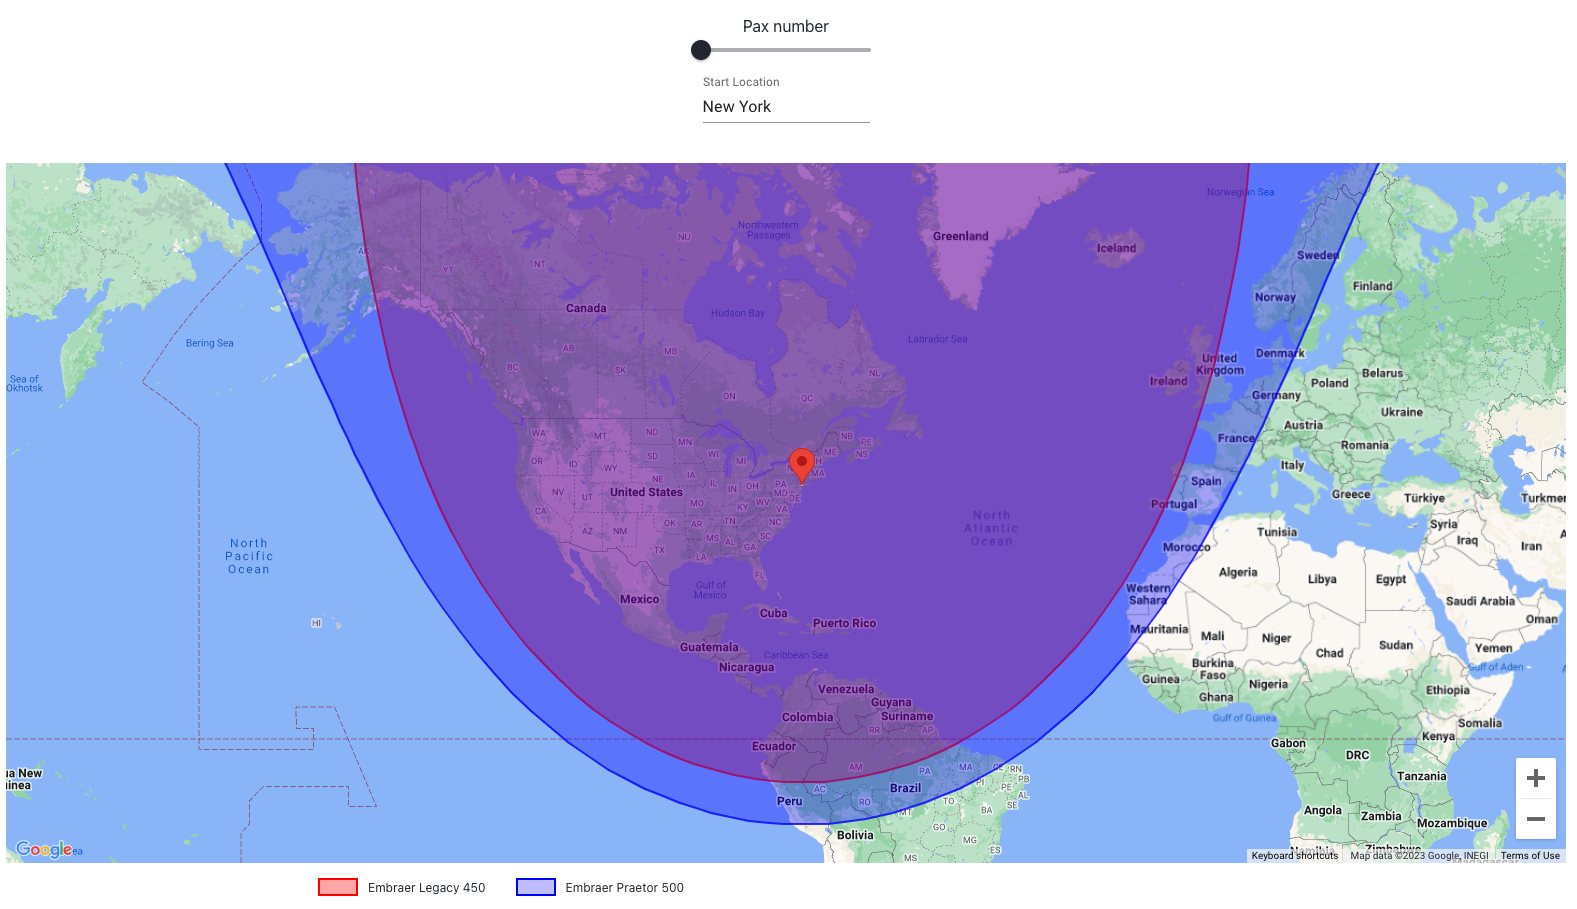Click the Tanzania label on the map

[1422, 777]
